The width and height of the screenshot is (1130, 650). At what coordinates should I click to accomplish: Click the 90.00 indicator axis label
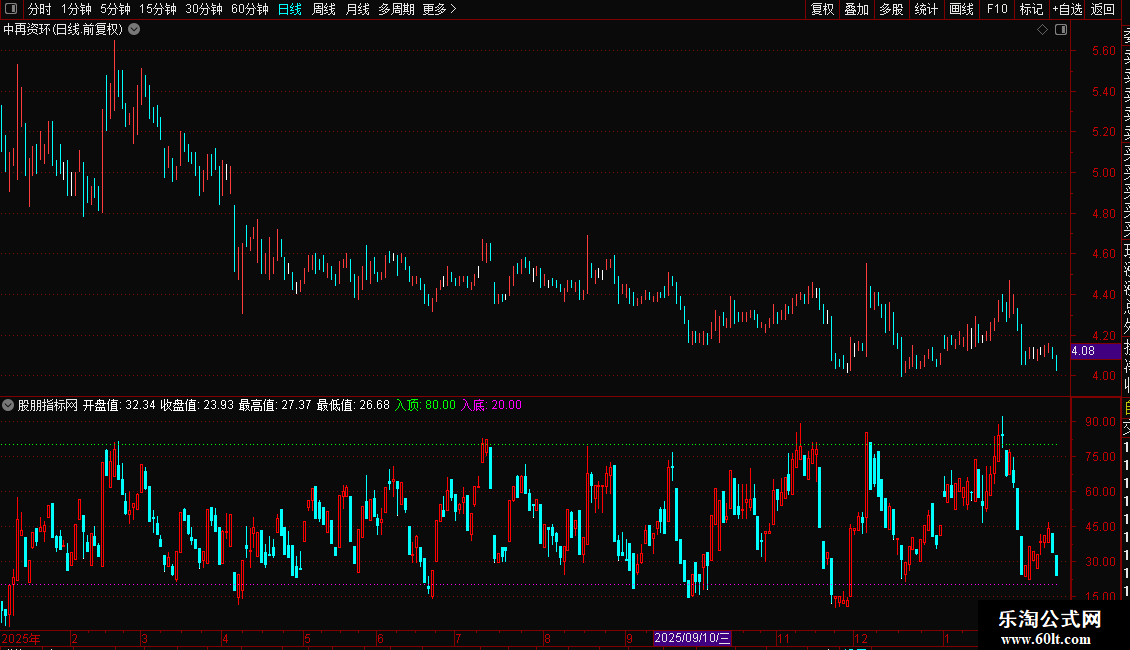click(1100, 422)
